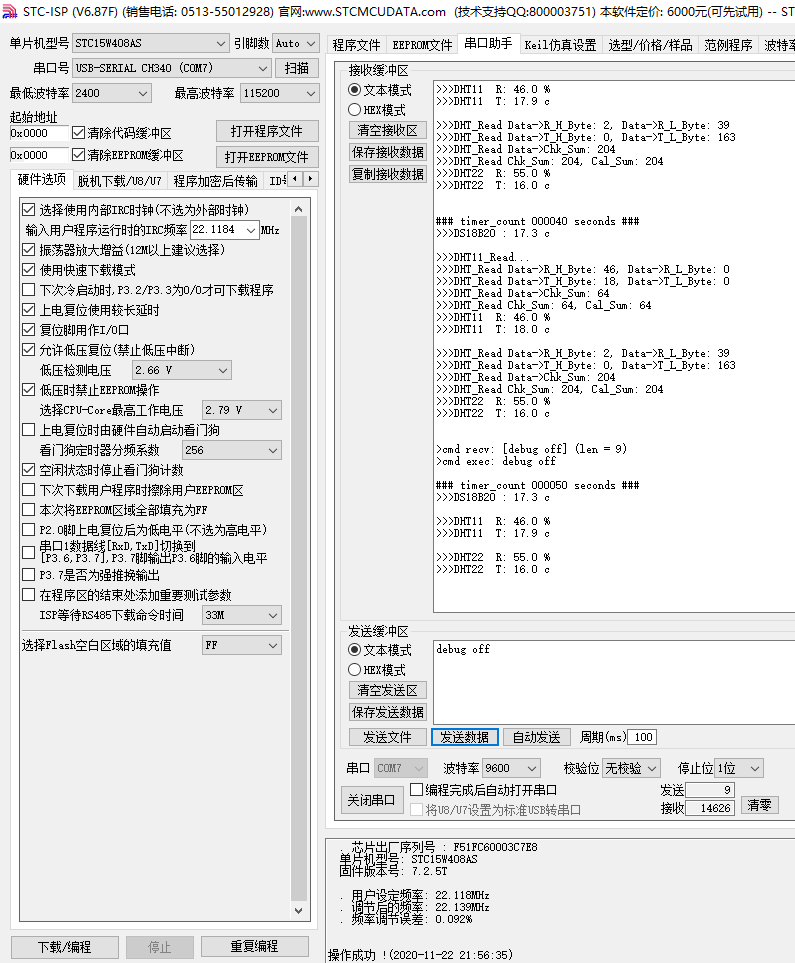Click the send buffer text area with debug off

(x=614, y=680)
